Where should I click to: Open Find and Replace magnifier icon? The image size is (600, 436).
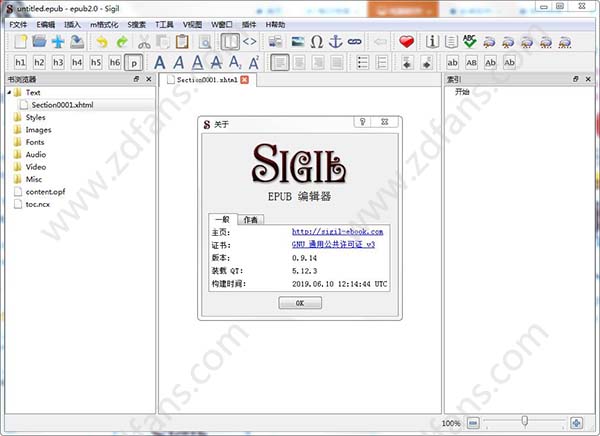coord(205,42)
